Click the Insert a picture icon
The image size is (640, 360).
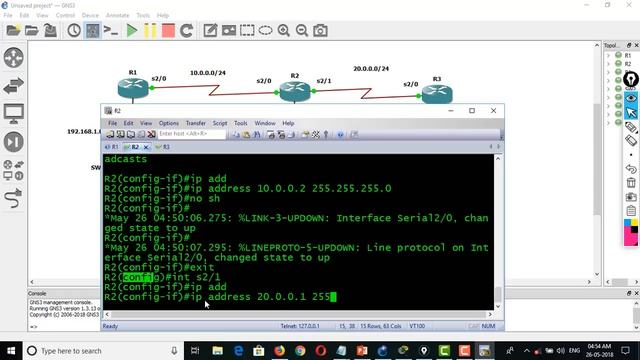229,31
